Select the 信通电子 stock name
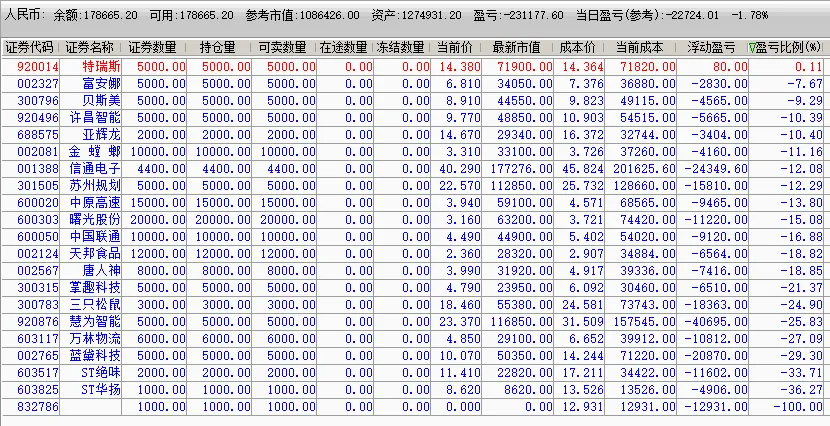 click(x=95, y=169)
